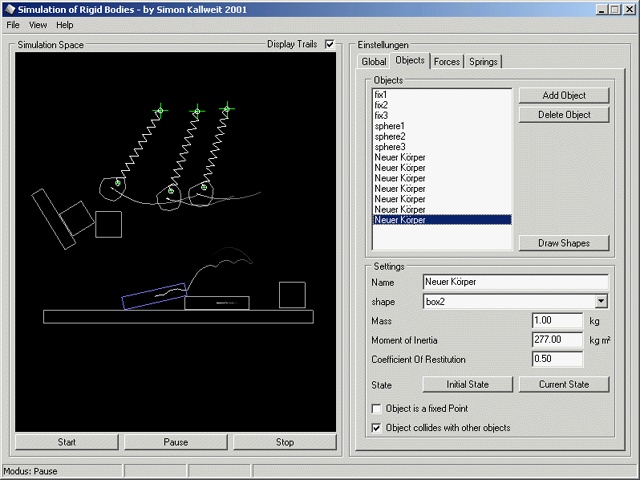Switch to the Forces tab

tap(447, 62)
